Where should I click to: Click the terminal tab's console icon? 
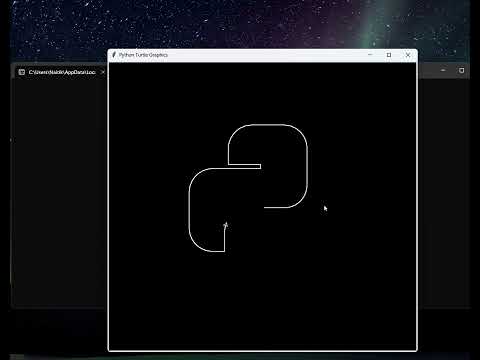(x=22, y=72)
